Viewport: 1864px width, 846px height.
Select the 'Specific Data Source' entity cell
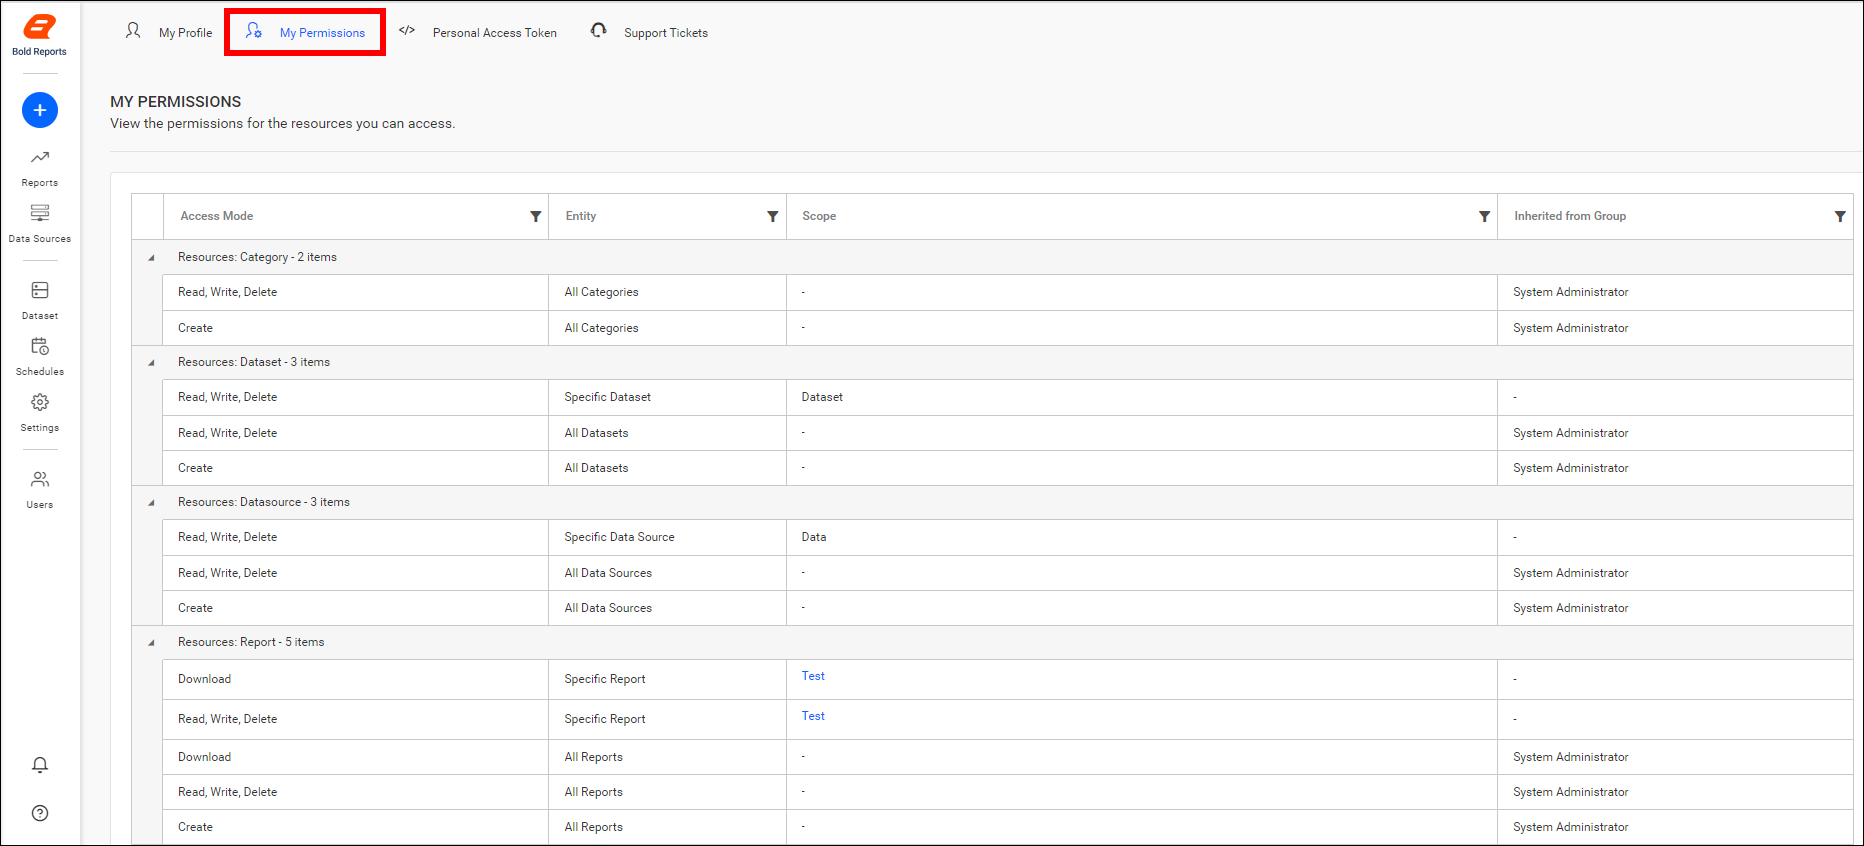[667, 537]
